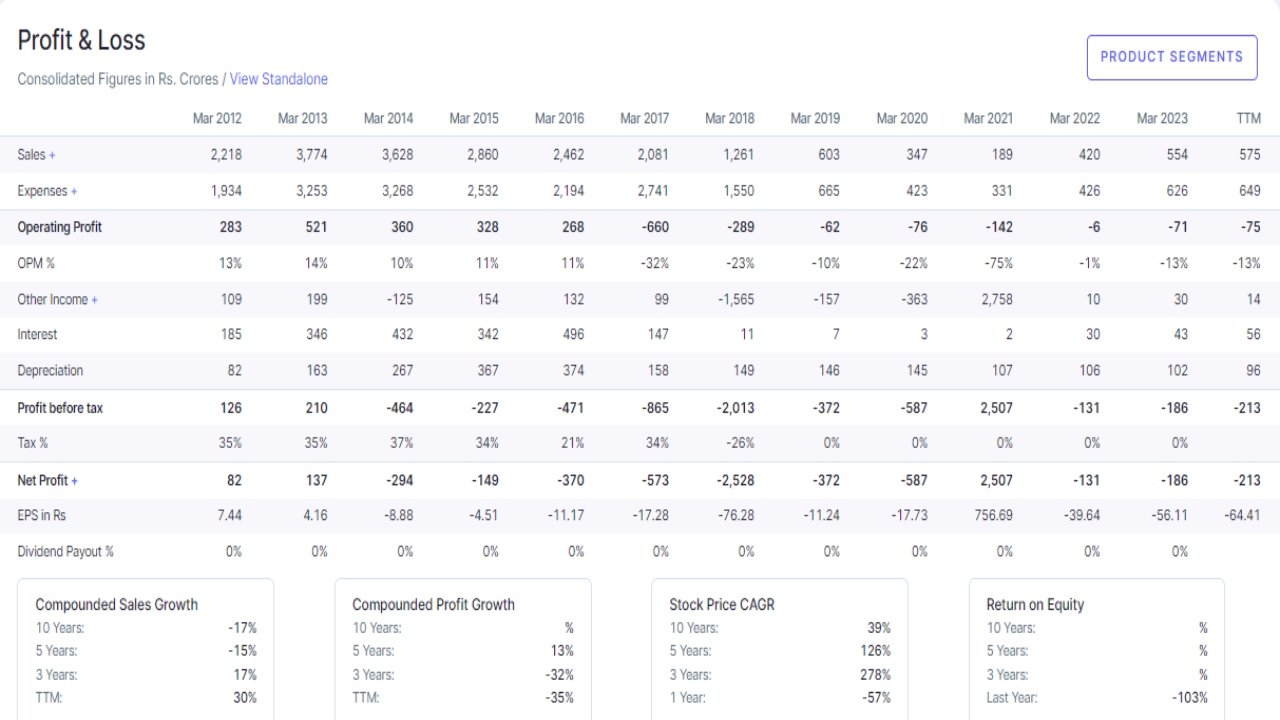Select Operating Profit value -660
The height and width of the screenshot is (720, 1280).
click(655, 227)
